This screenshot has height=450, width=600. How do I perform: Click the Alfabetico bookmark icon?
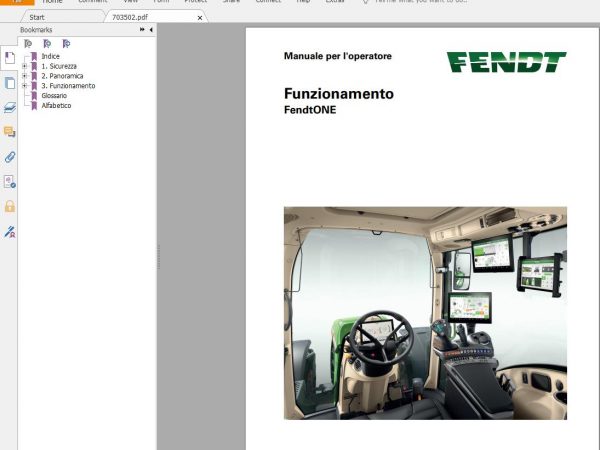click(x=34, y=106)
